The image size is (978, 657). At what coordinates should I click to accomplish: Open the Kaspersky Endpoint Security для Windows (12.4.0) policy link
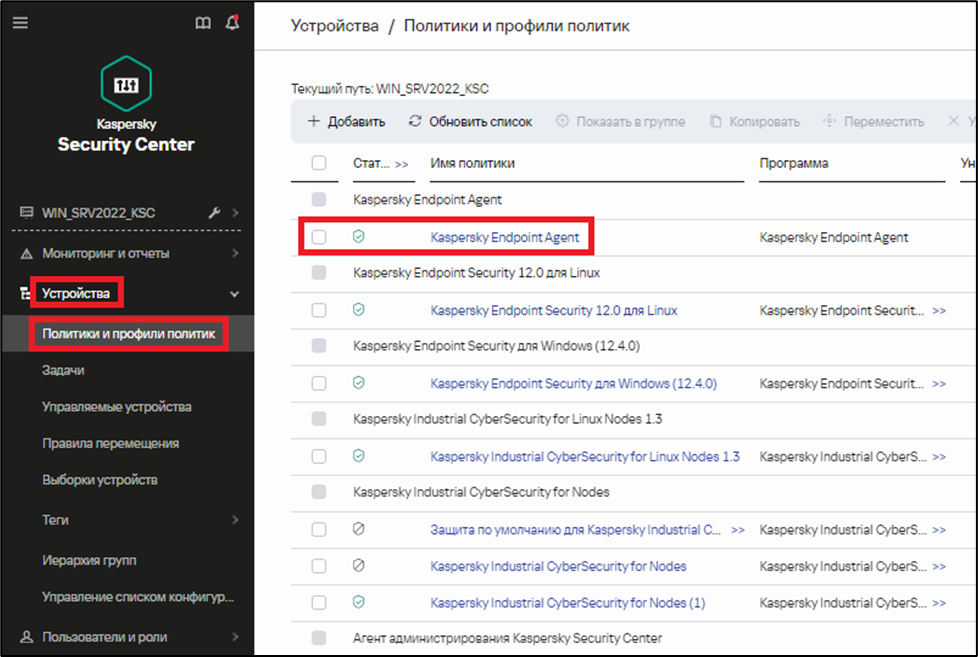pyautogui.click(x=573, y=383)
